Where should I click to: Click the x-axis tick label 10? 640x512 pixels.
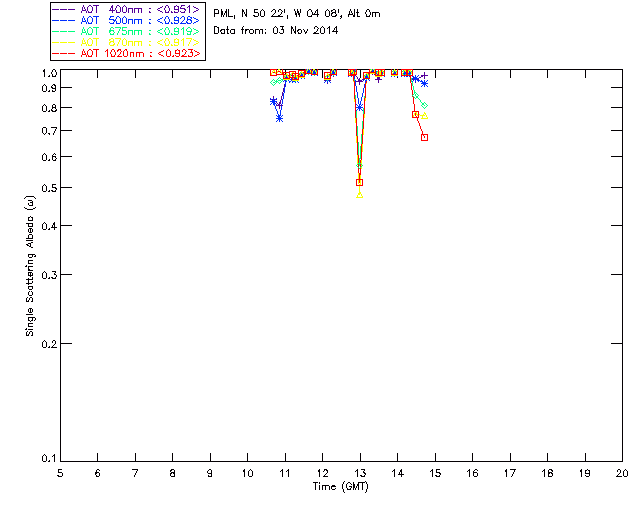click(247, 474)
